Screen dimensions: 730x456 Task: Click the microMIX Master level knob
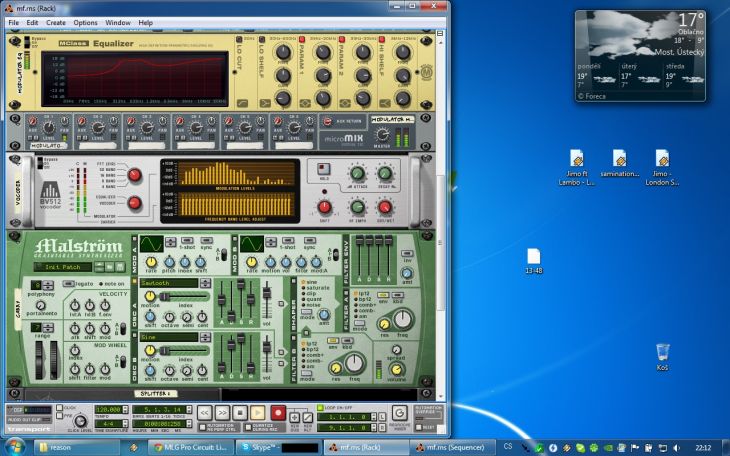click(381, 134)
